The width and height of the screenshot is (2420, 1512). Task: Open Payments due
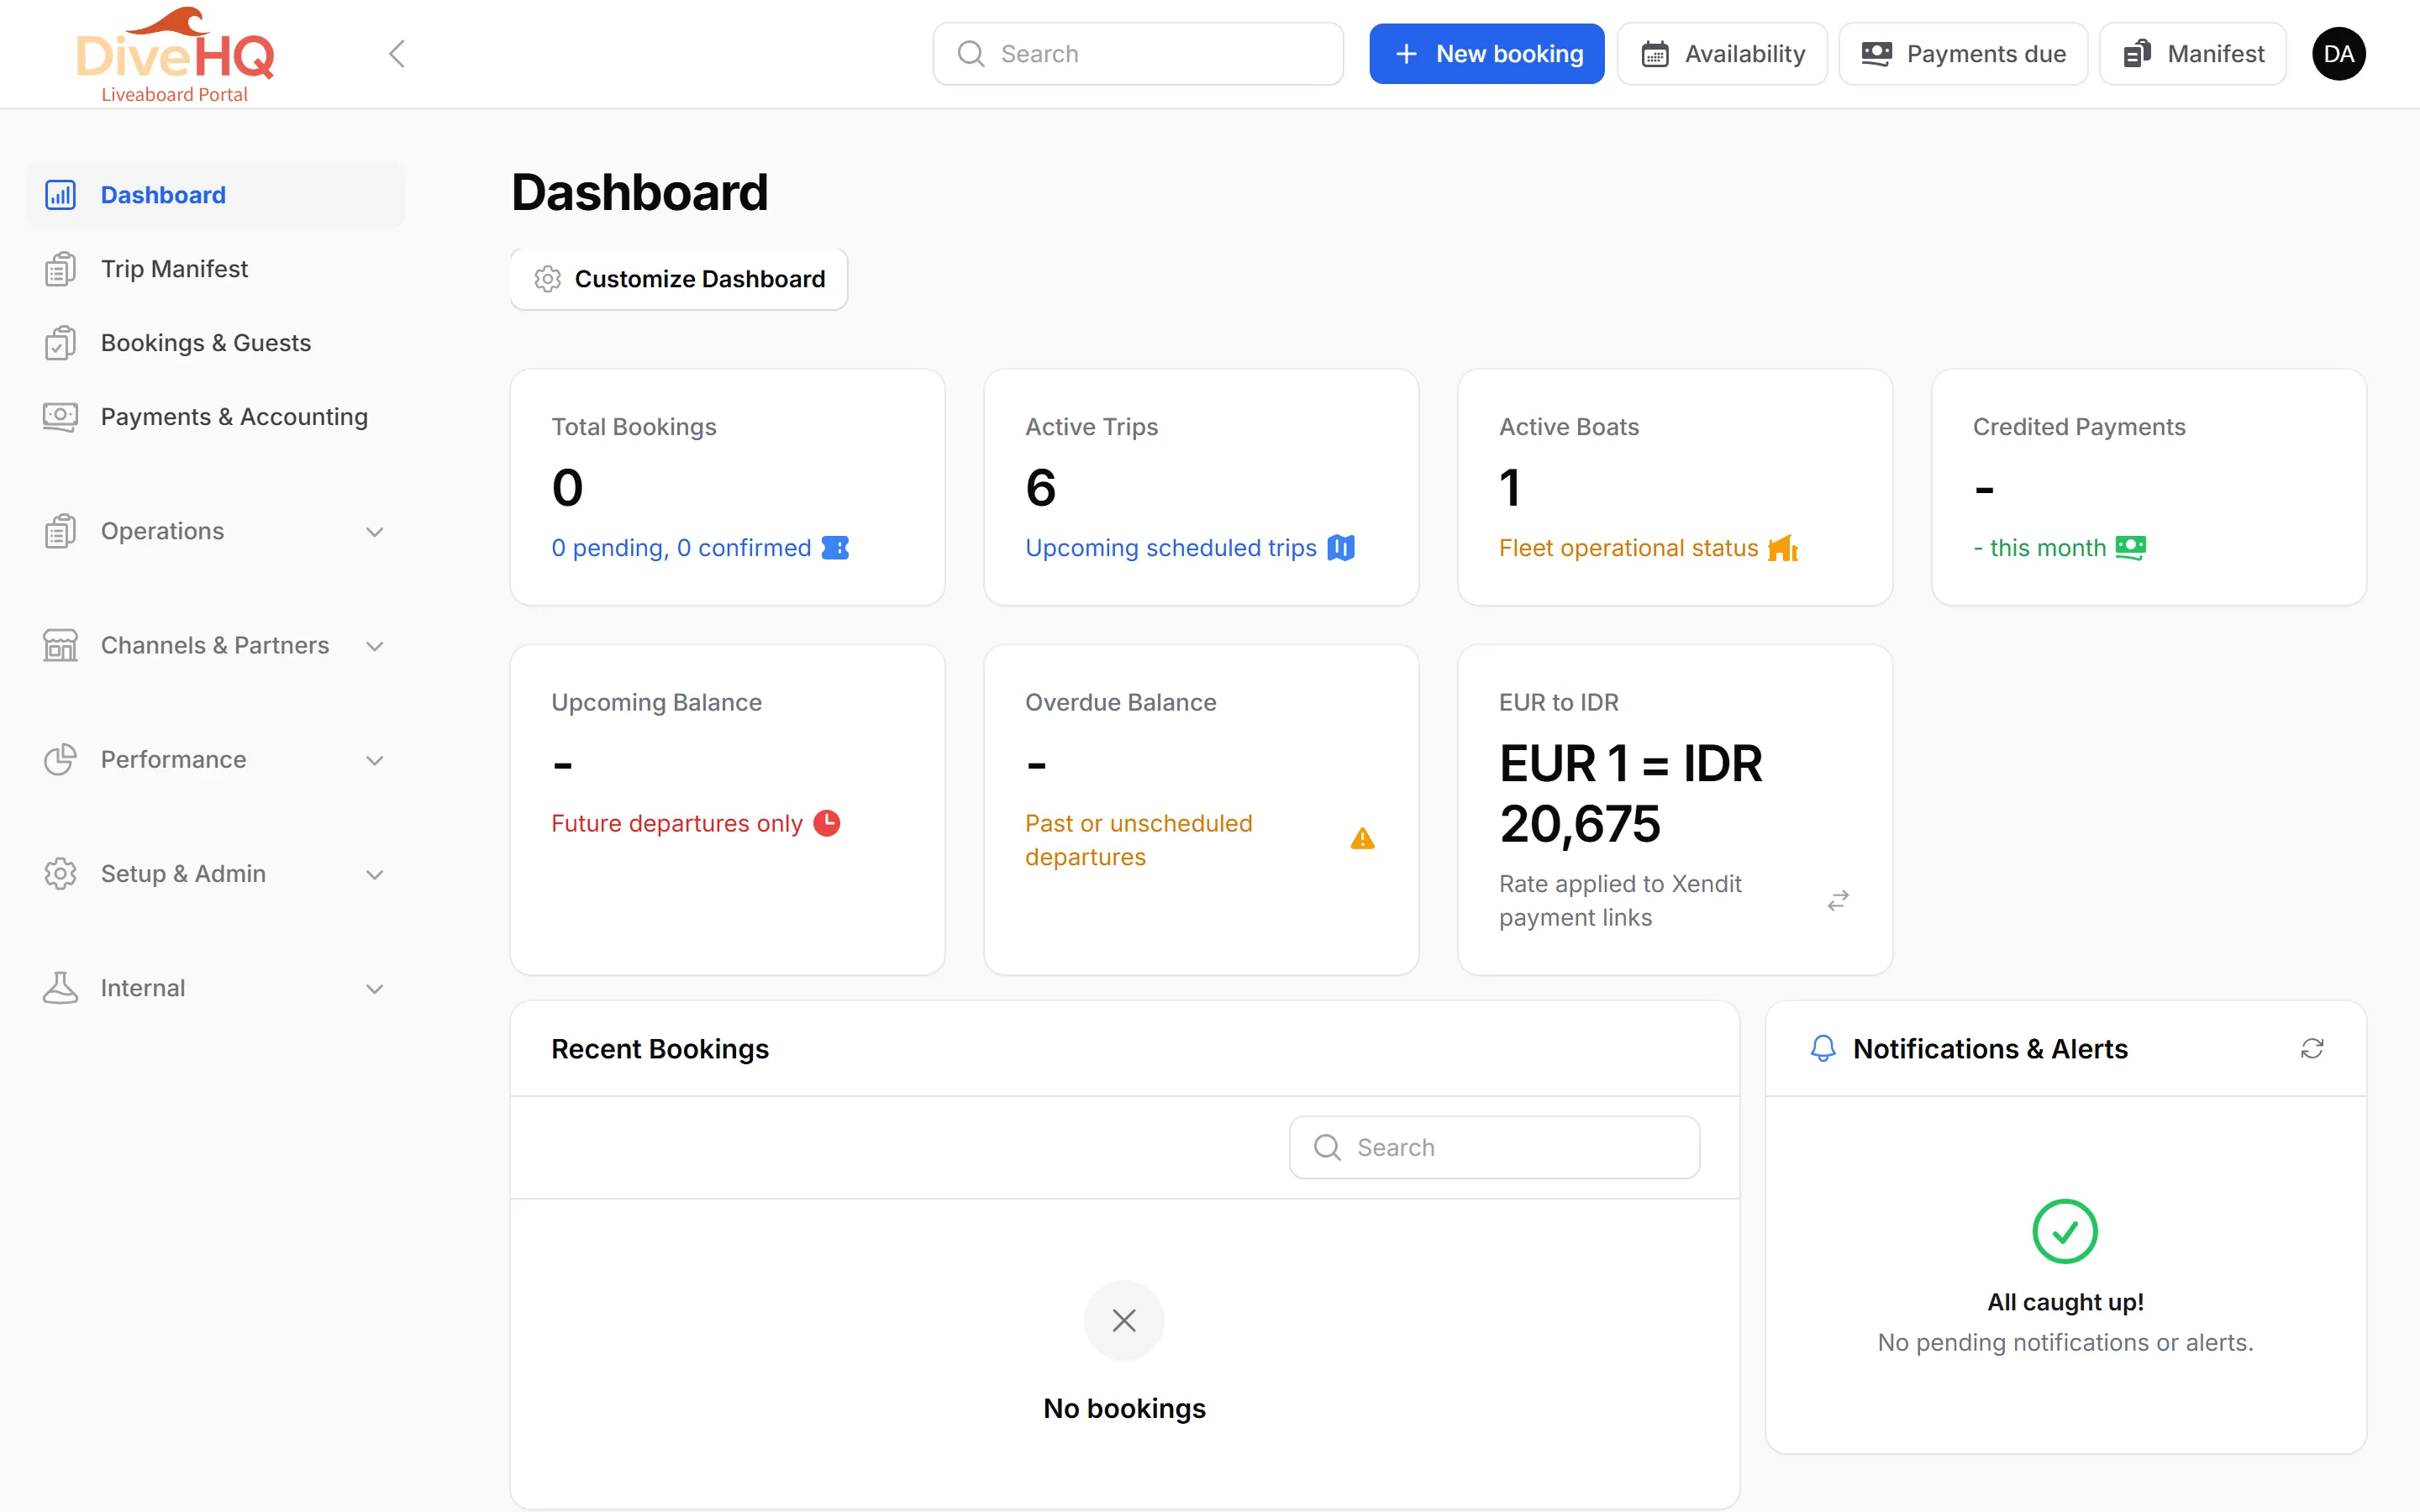tap(1963, 54)
